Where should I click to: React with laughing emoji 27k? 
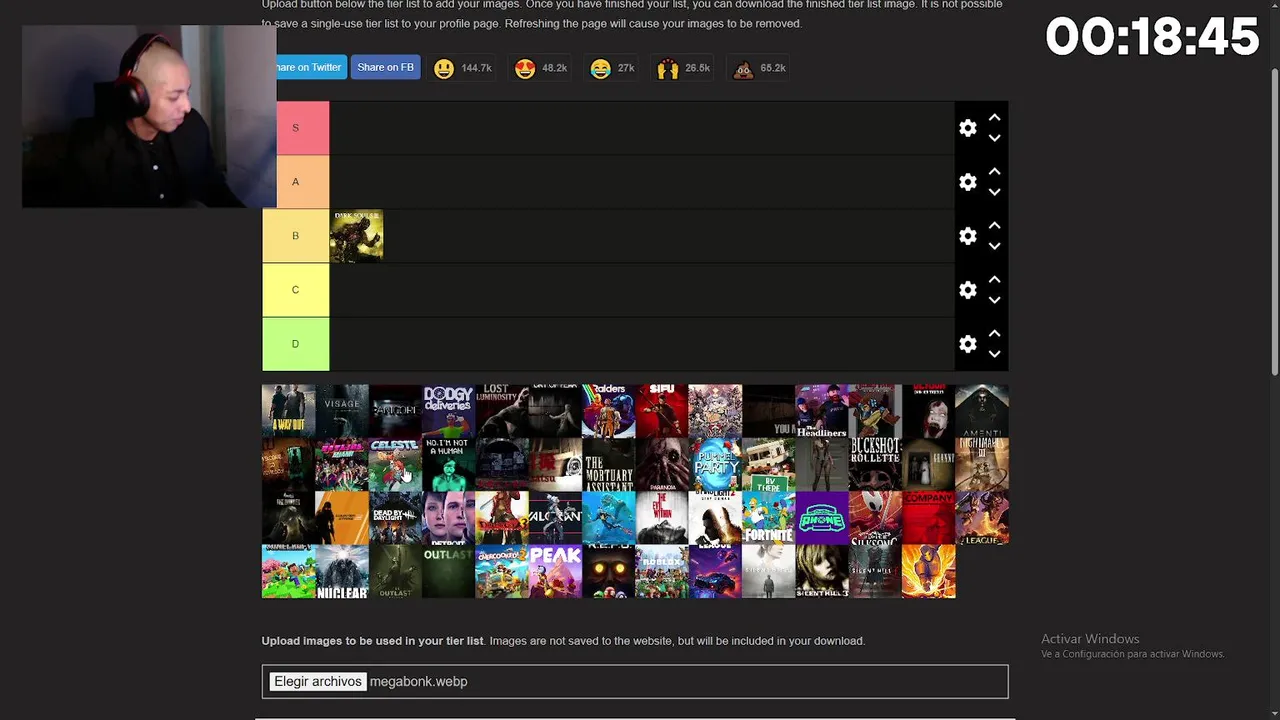coord(613,68)
